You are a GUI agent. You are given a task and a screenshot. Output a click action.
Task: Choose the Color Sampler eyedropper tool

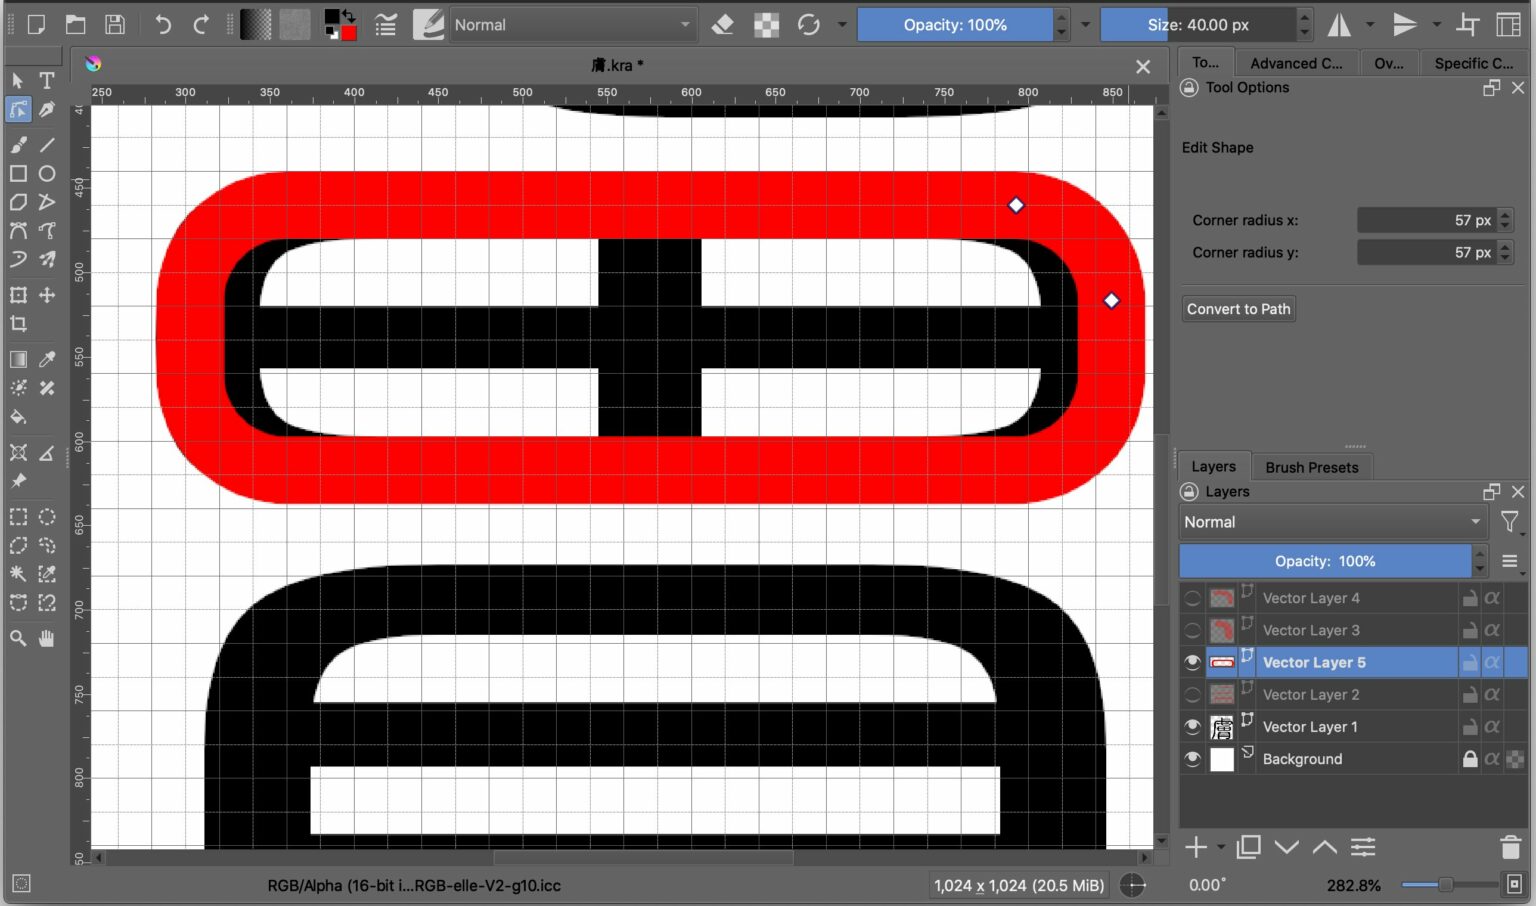47,359
